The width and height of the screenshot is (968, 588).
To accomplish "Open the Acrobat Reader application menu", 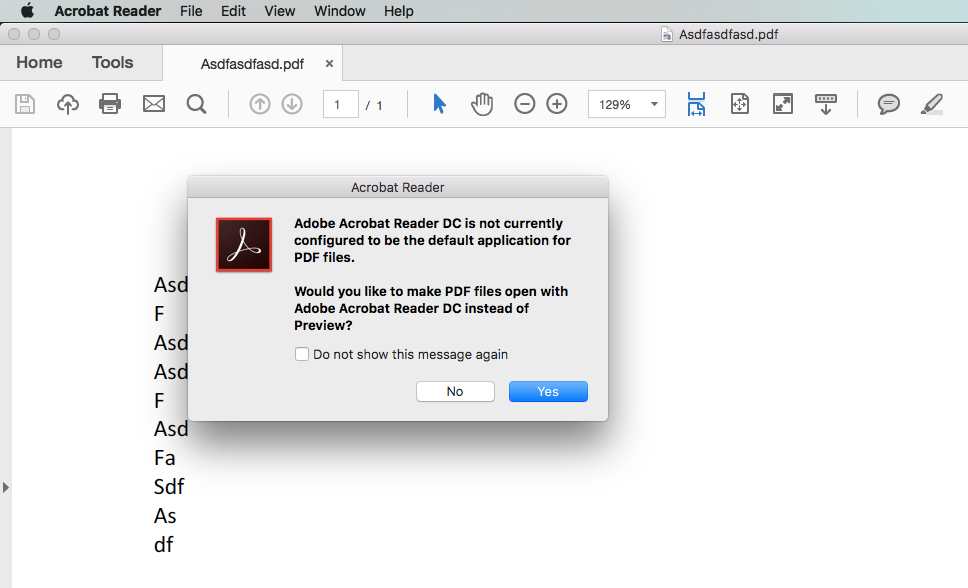I will [107, 11].
